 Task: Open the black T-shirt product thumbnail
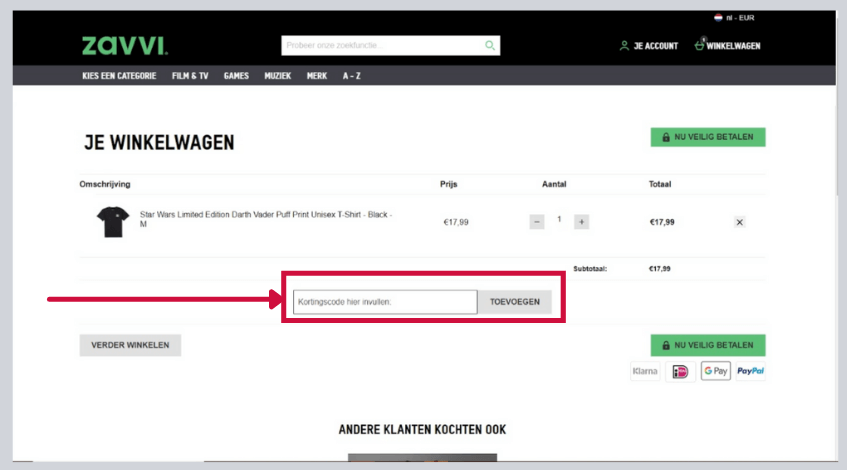click(x=113, y=221)
